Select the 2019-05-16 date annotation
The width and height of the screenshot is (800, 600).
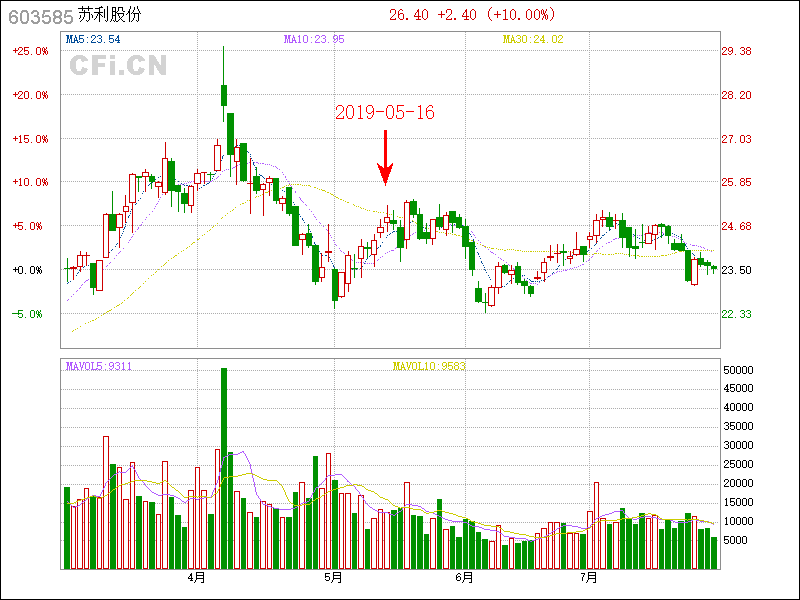(385, 113)
